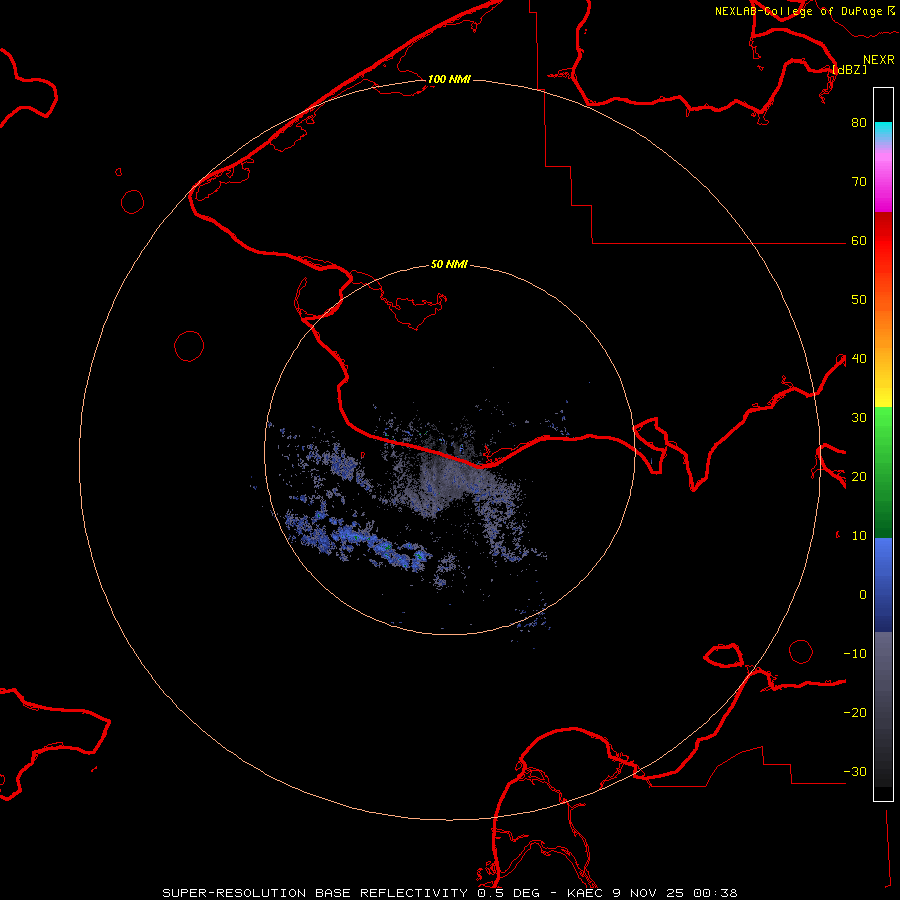Click the magenta band of the color scale

883,181
